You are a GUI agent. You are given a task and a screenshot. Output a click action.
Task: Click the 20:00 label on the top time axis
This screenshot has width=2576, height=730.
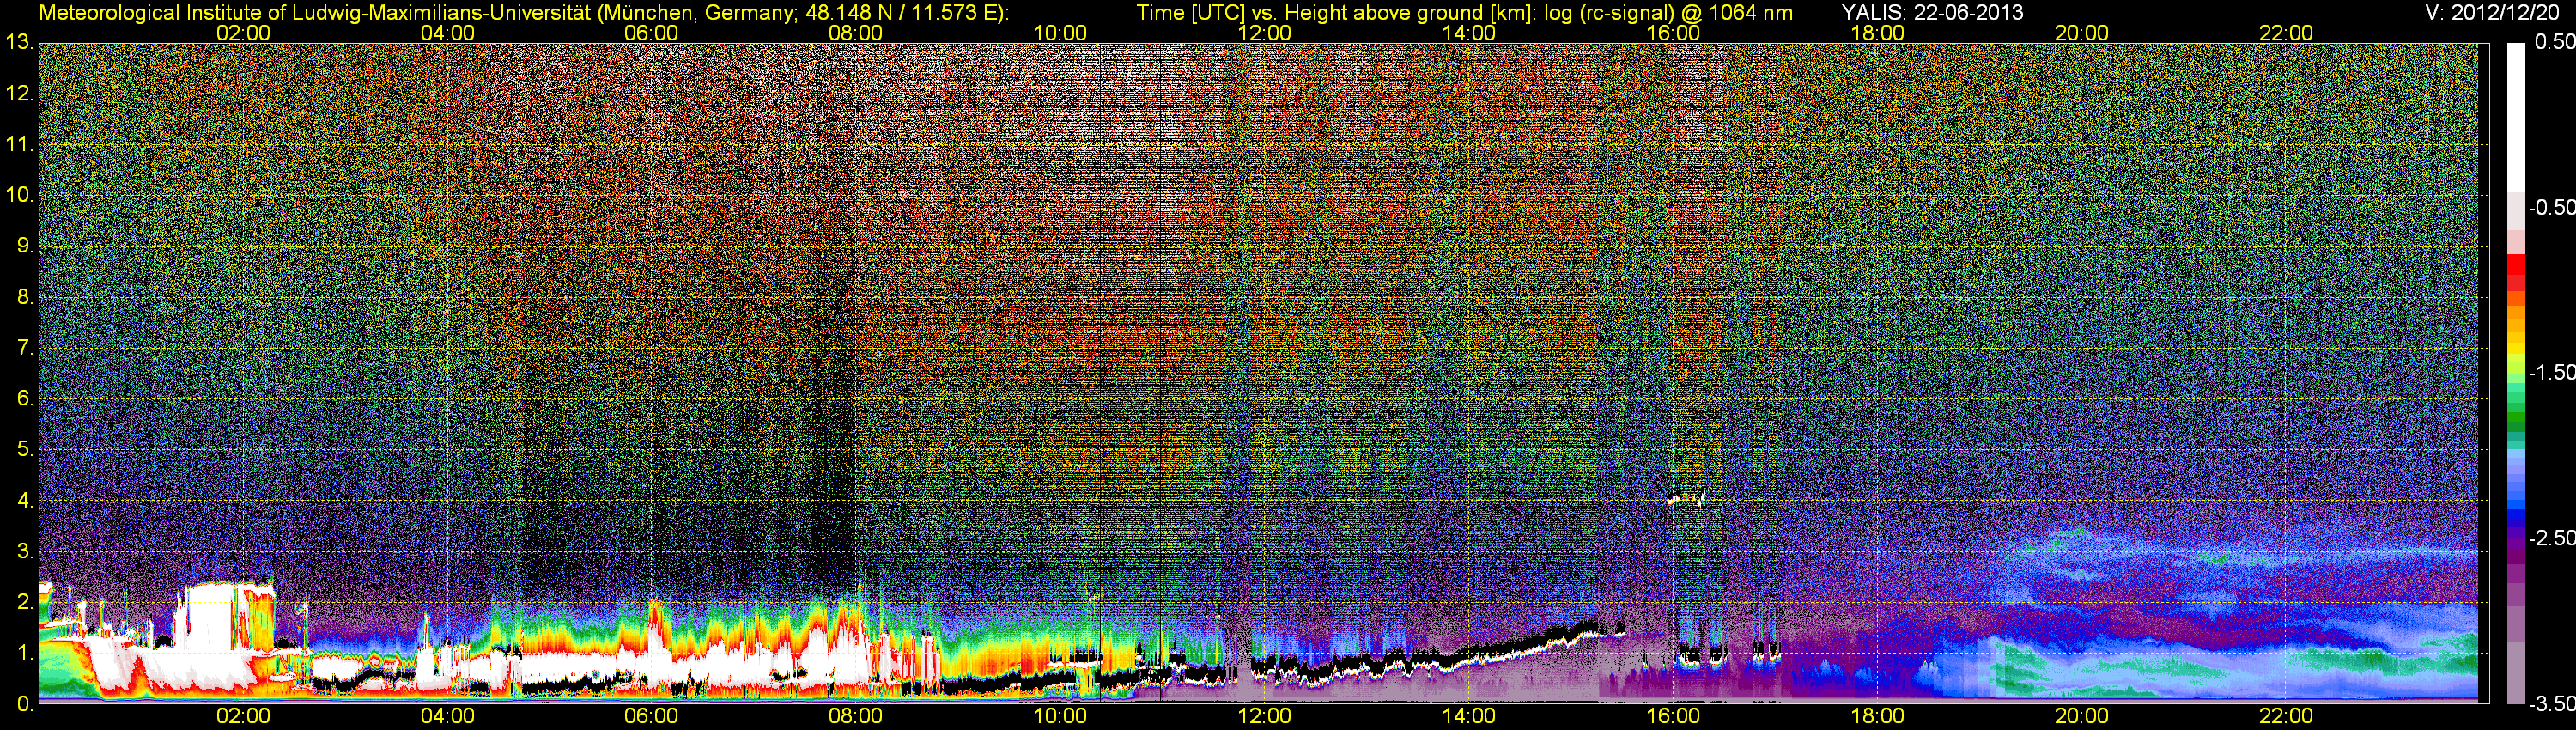(x=2082, y=33)
